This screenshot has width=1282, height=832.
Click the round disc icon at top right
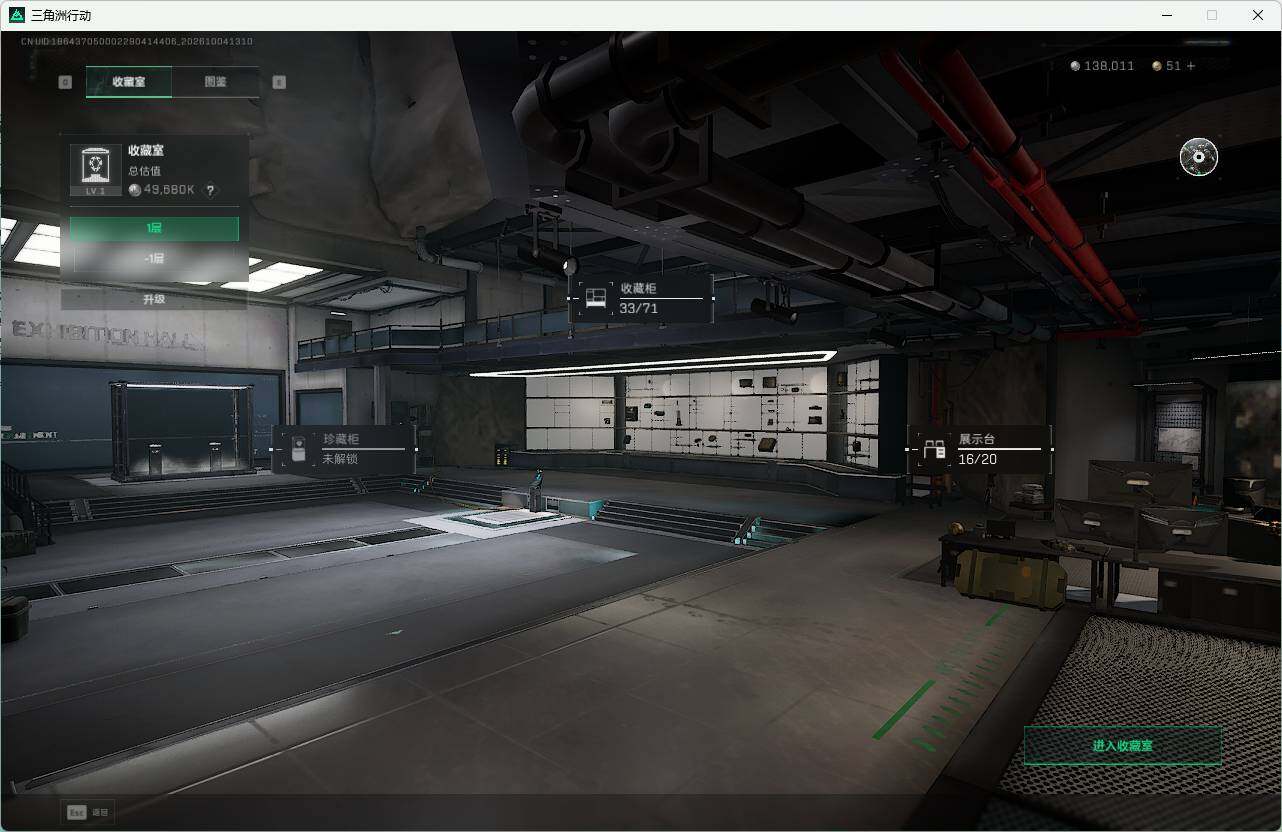pyautogui.click(x=1198, y=157)
